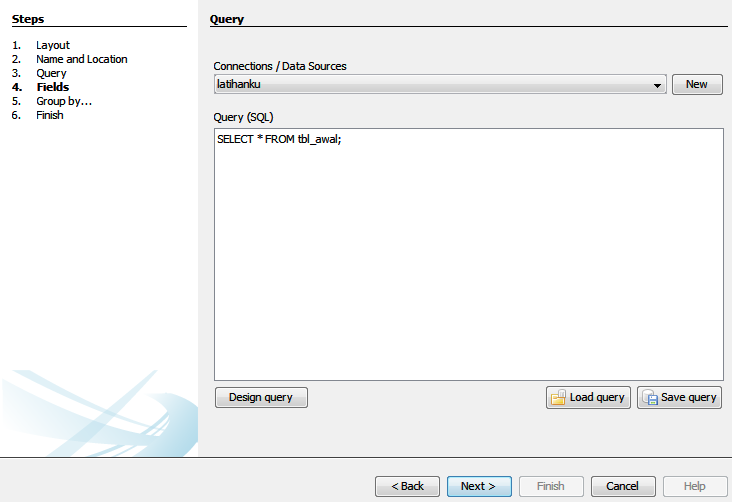Click the Save query button
The image size is (732, 502).
679,397
